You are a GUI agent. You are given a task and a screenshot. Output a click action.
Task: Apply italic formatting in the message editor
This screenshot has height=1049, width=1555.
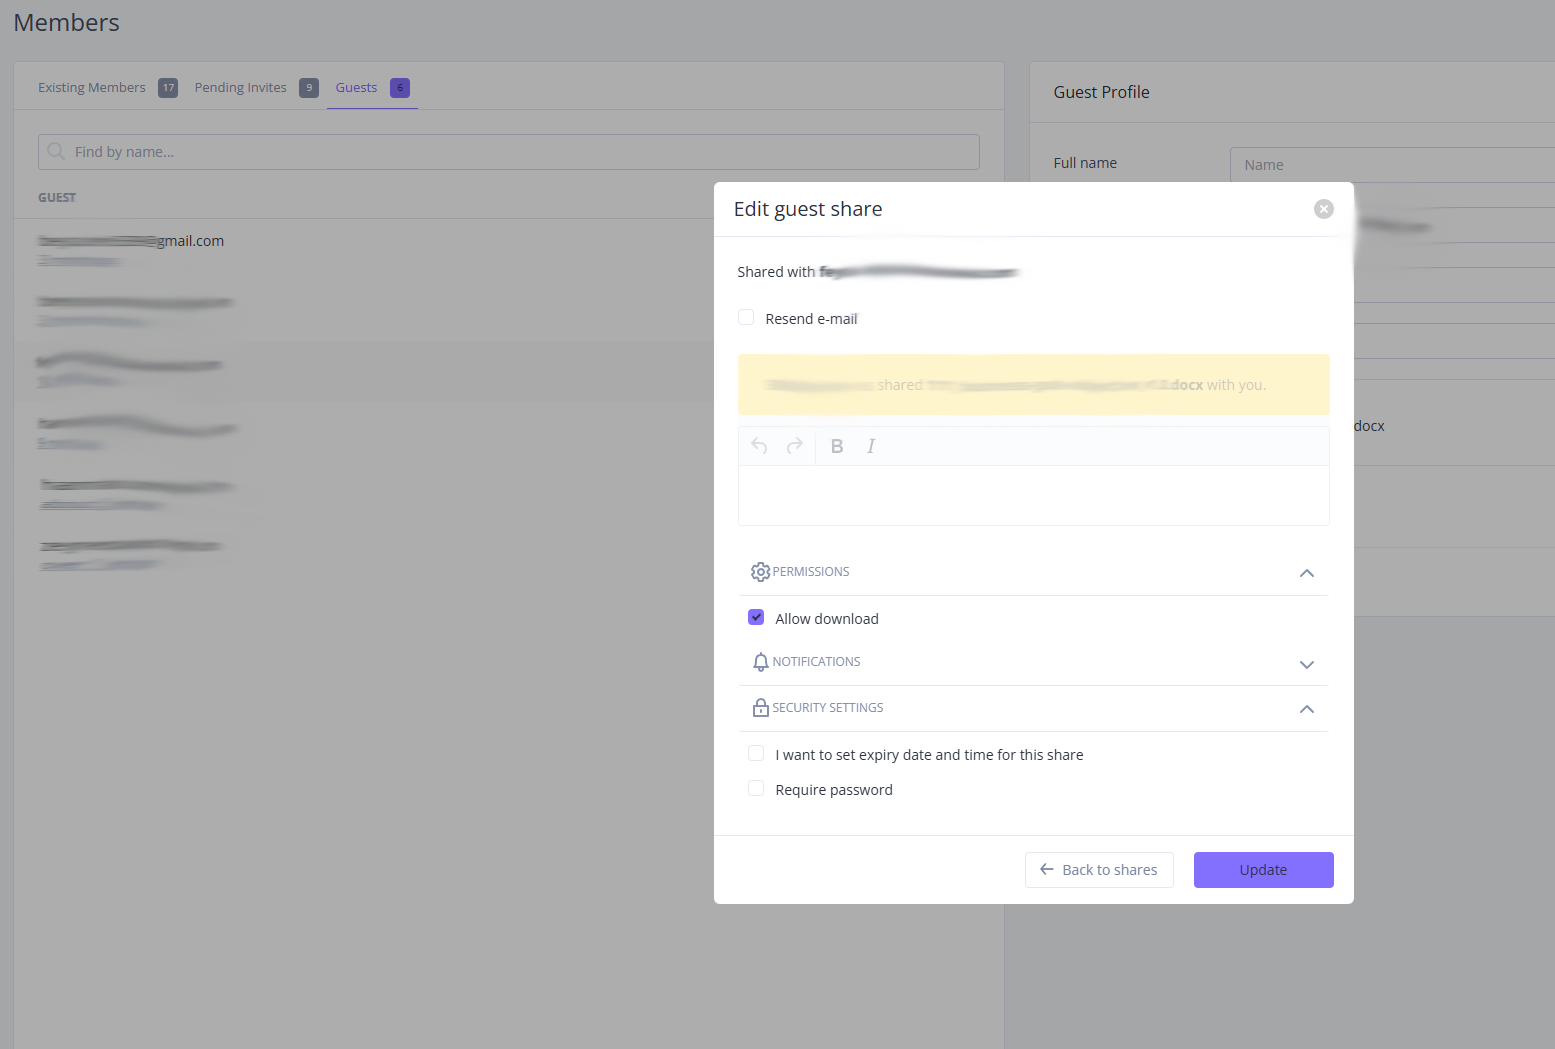click(x=871, y=446)
